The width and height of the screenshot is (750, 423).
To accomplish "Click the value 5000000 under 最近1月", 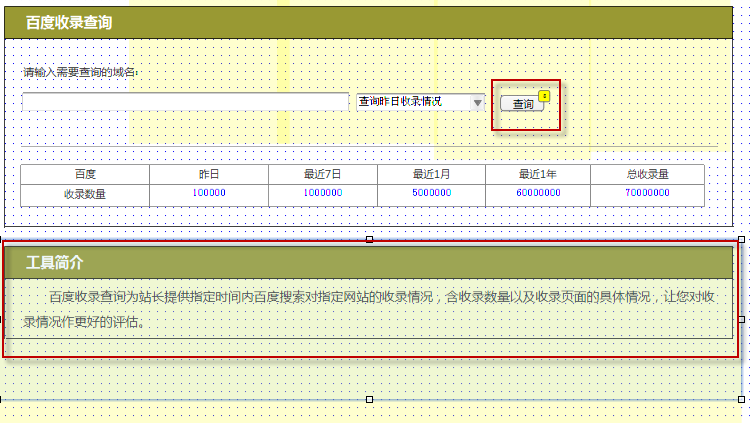I will (432, 193).
